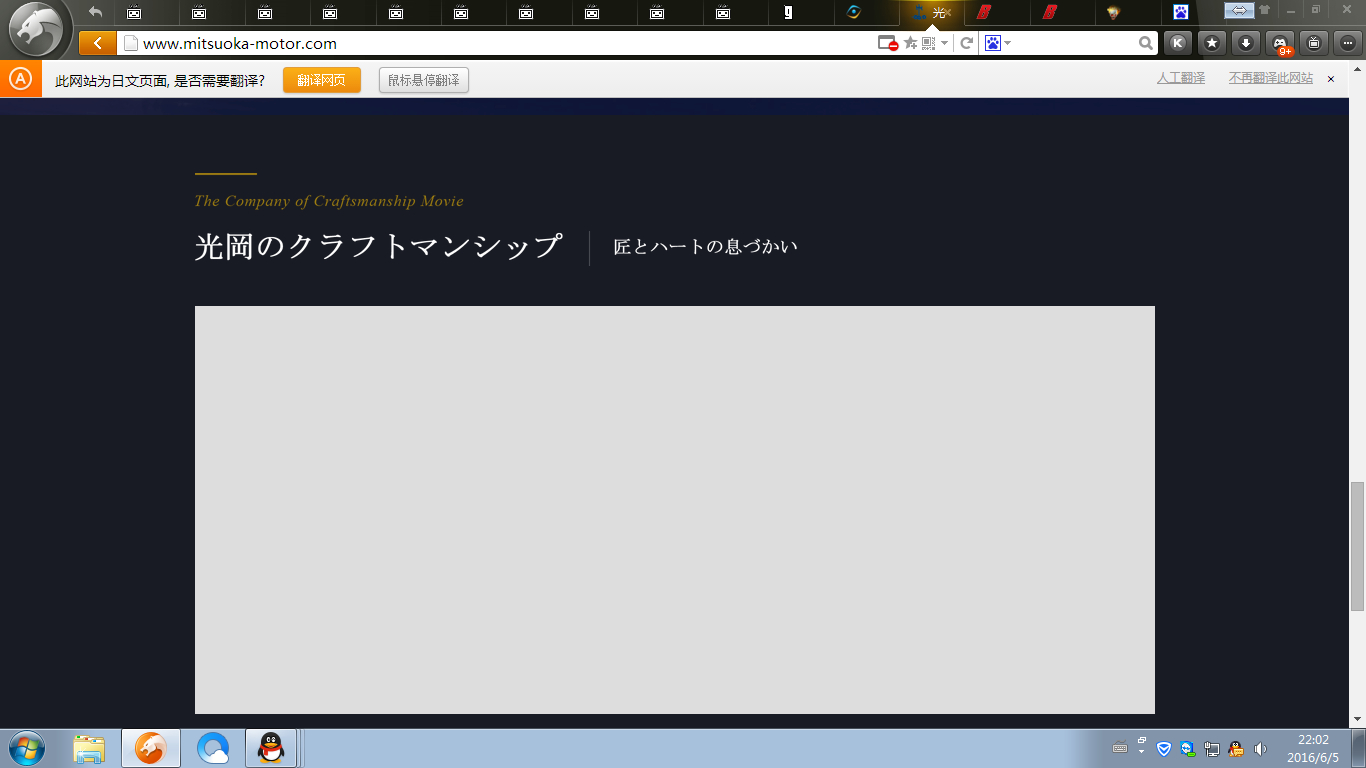The height and width of the screenshot is (768, 1366).
Task: Open Windows Explorer from the taskbar
Action: [89, 748]
